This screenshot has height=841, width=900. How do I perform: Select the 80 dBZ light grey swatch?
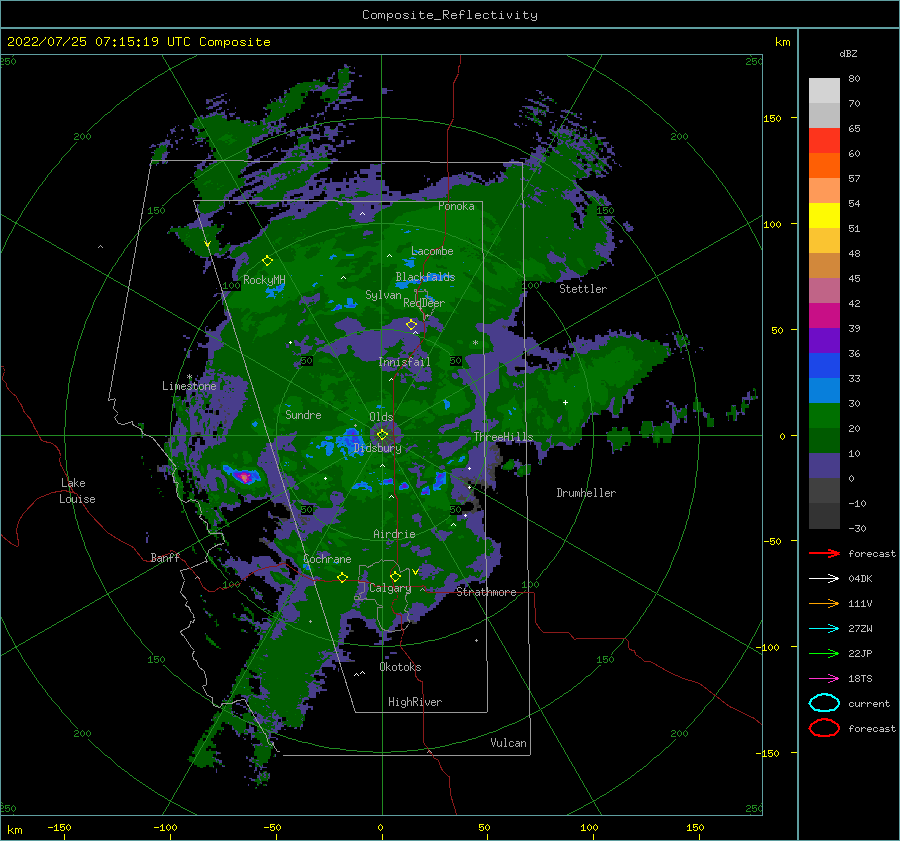(x=824, y=91)
